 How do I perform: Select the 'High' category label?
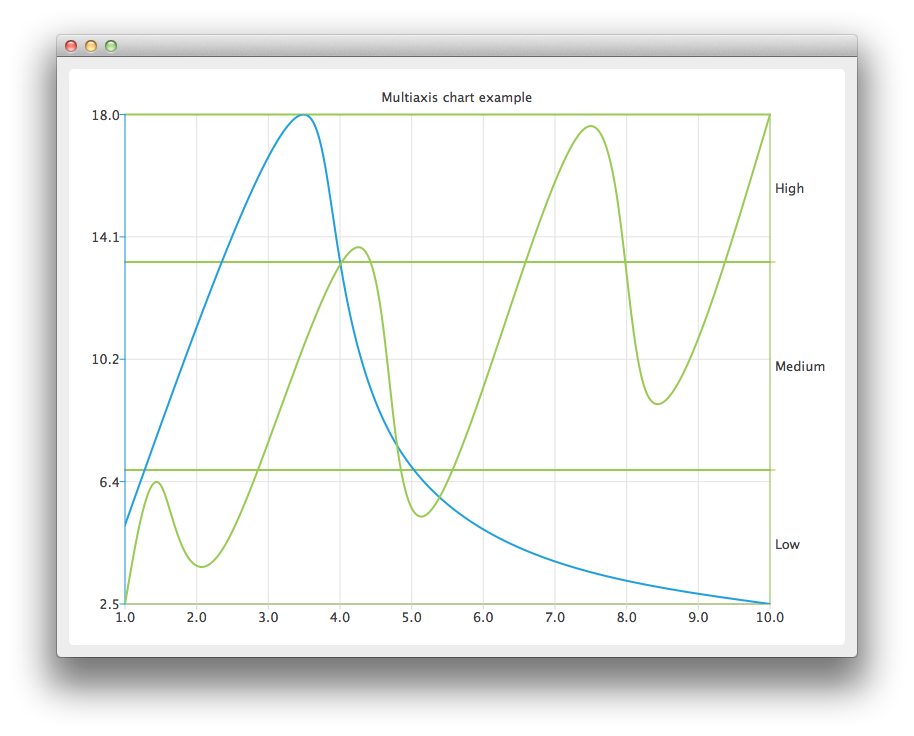click(789, 188)
